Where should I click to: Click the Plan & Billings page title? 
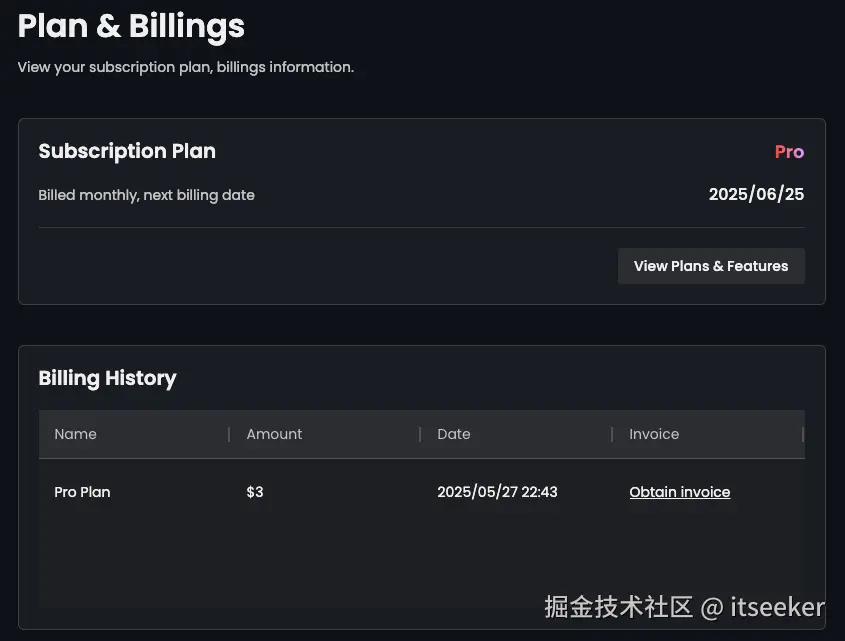(x=131, y=26)
